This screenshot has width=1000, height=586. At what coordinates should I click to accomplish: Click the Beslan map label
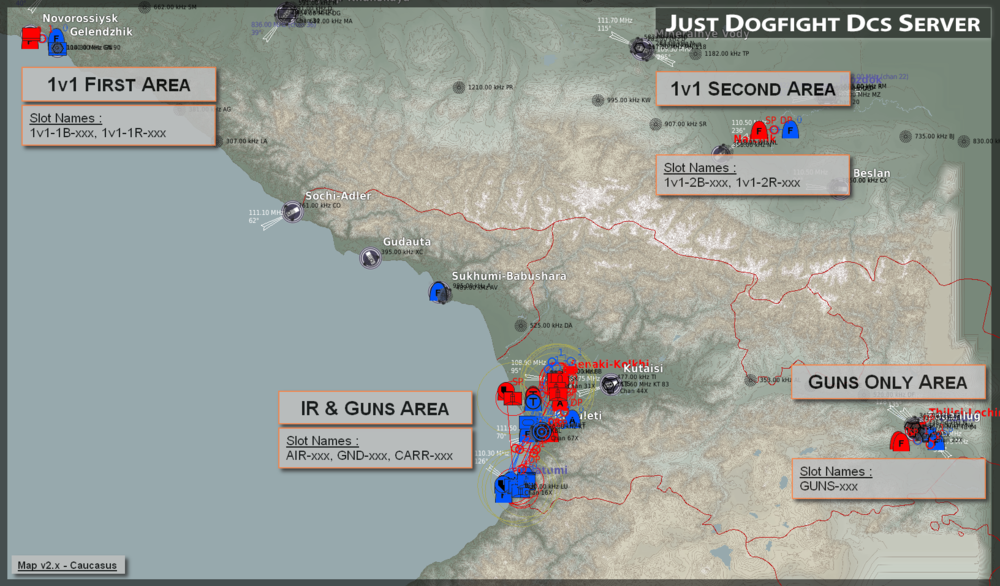tap(871, 173)
